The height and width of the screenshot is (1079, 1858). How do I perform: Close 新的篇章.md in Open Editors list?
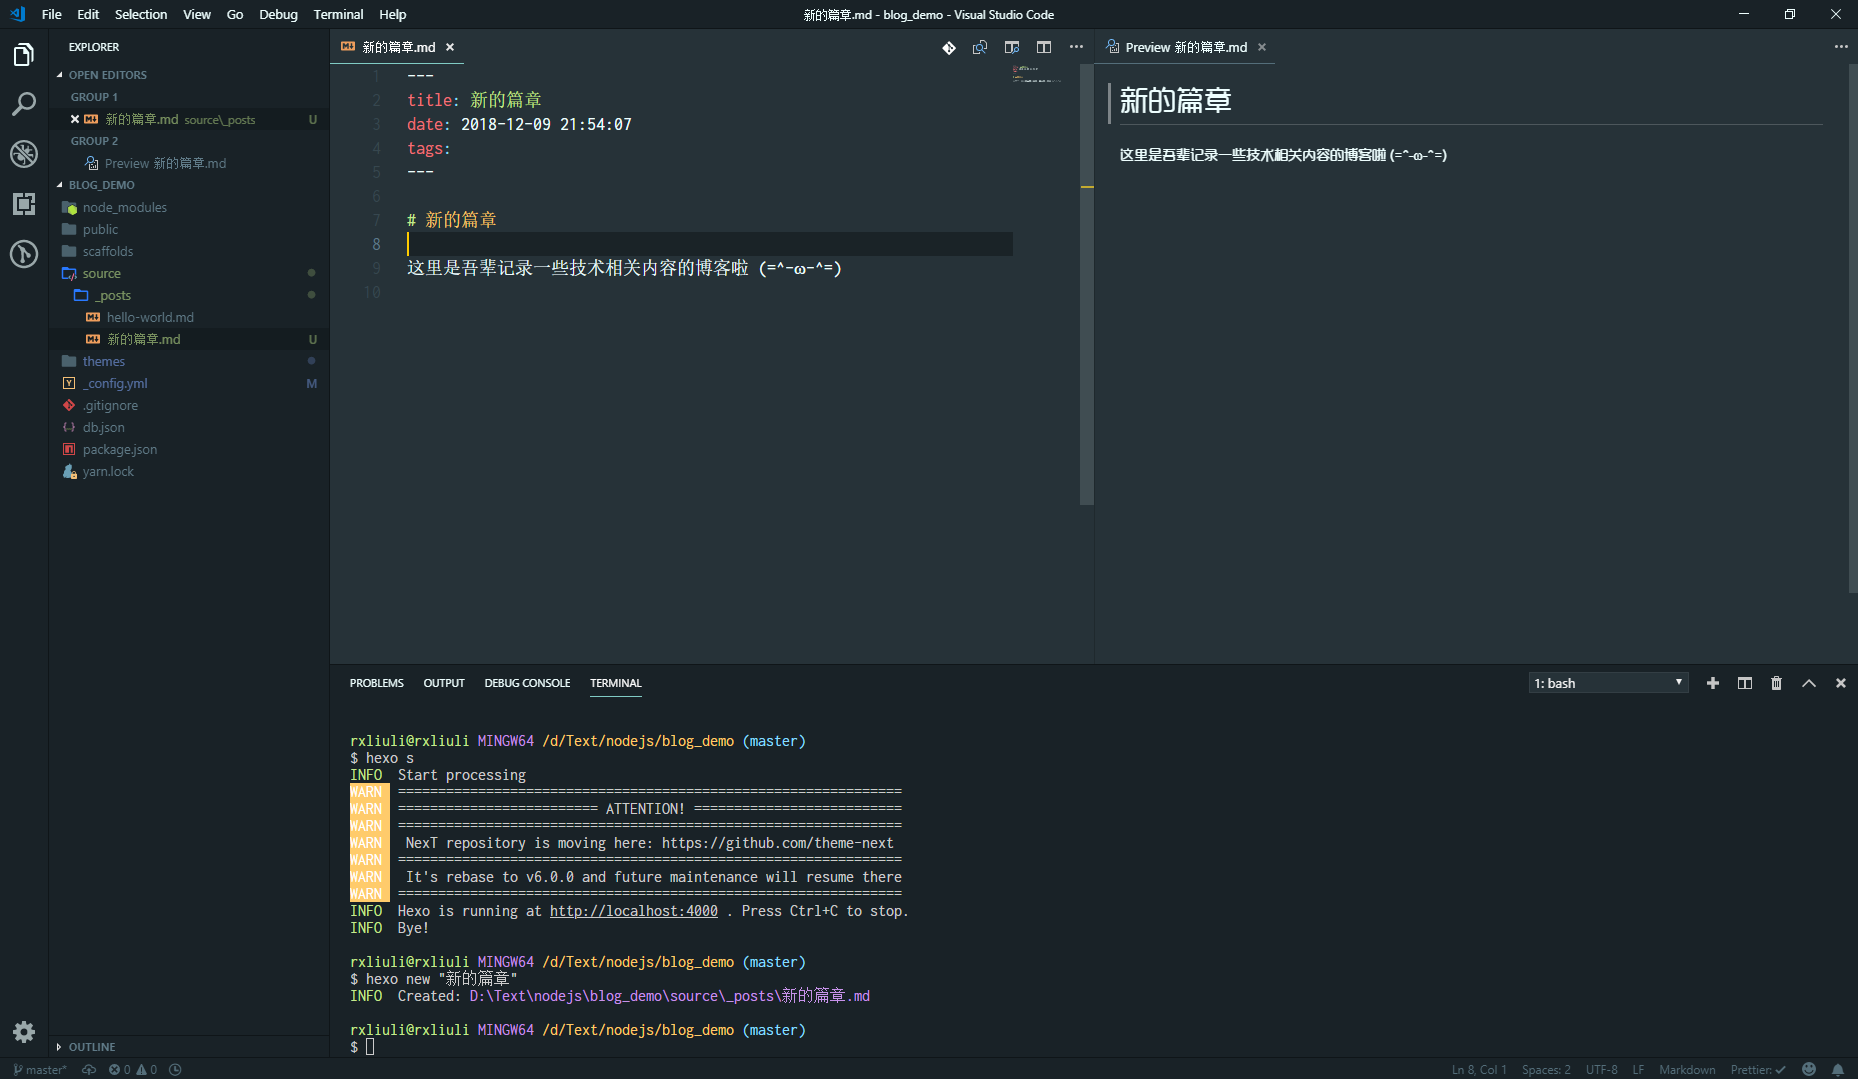[75, 119]
